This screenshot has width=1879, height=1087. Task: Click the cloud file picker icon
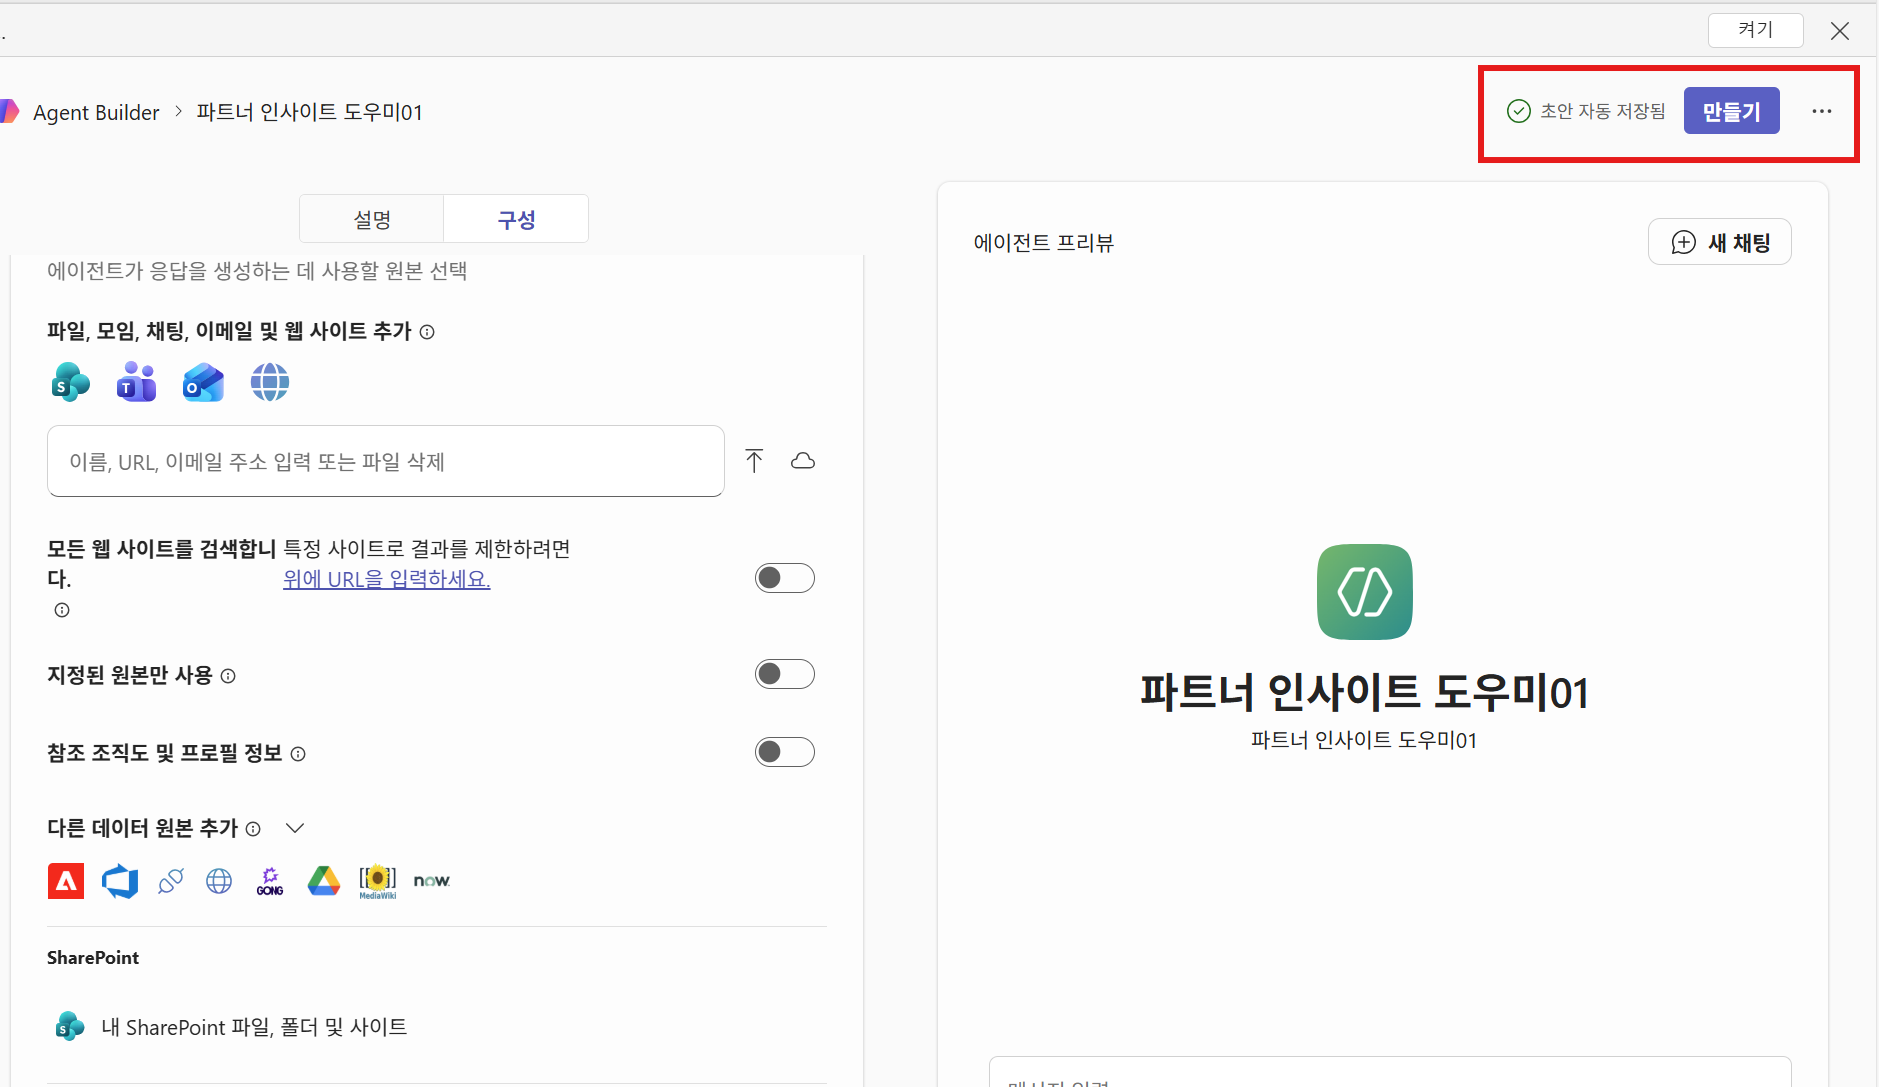(803, 461)
